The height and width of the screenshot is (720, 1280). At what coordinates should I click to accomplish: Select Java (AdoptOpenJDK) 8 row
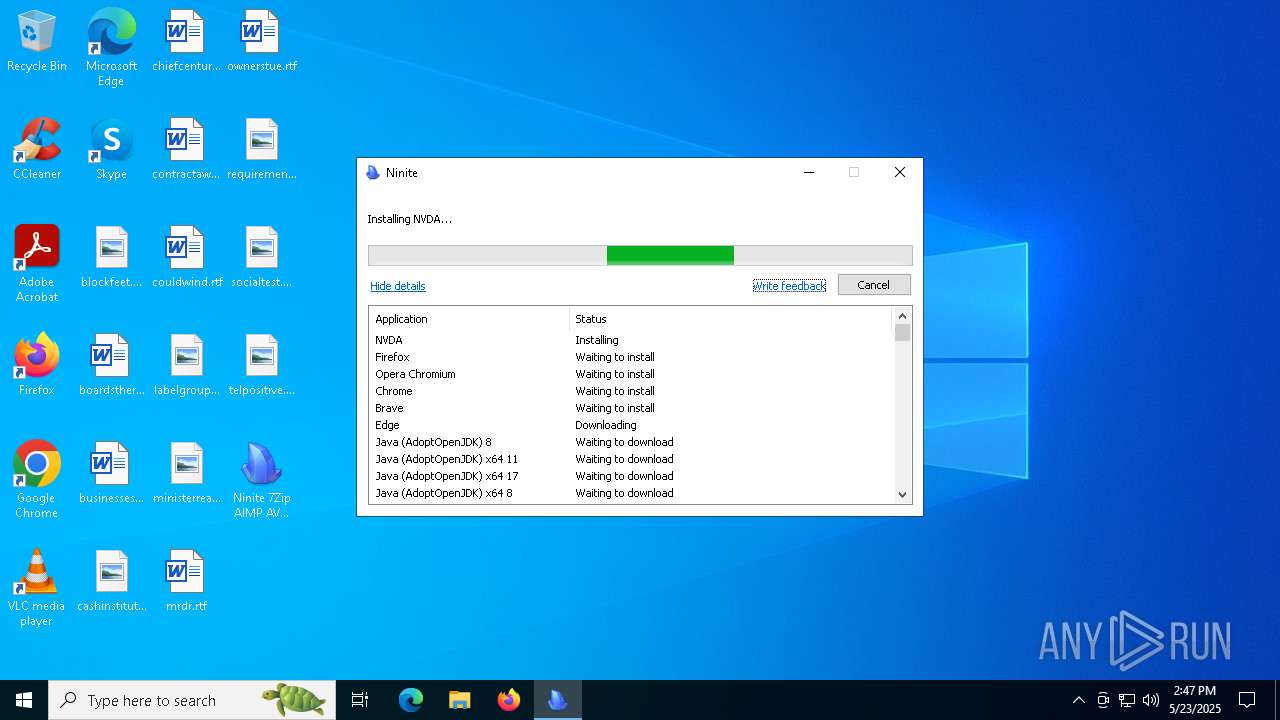(631, 442)
